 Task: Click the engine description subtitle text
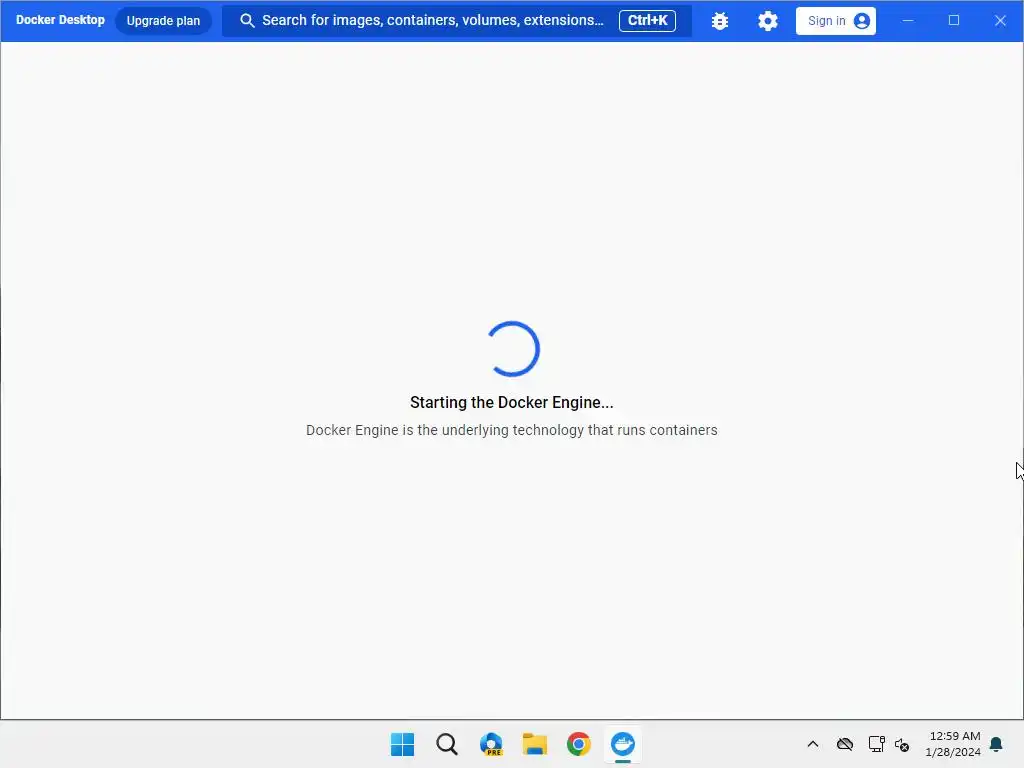(512, 430)
